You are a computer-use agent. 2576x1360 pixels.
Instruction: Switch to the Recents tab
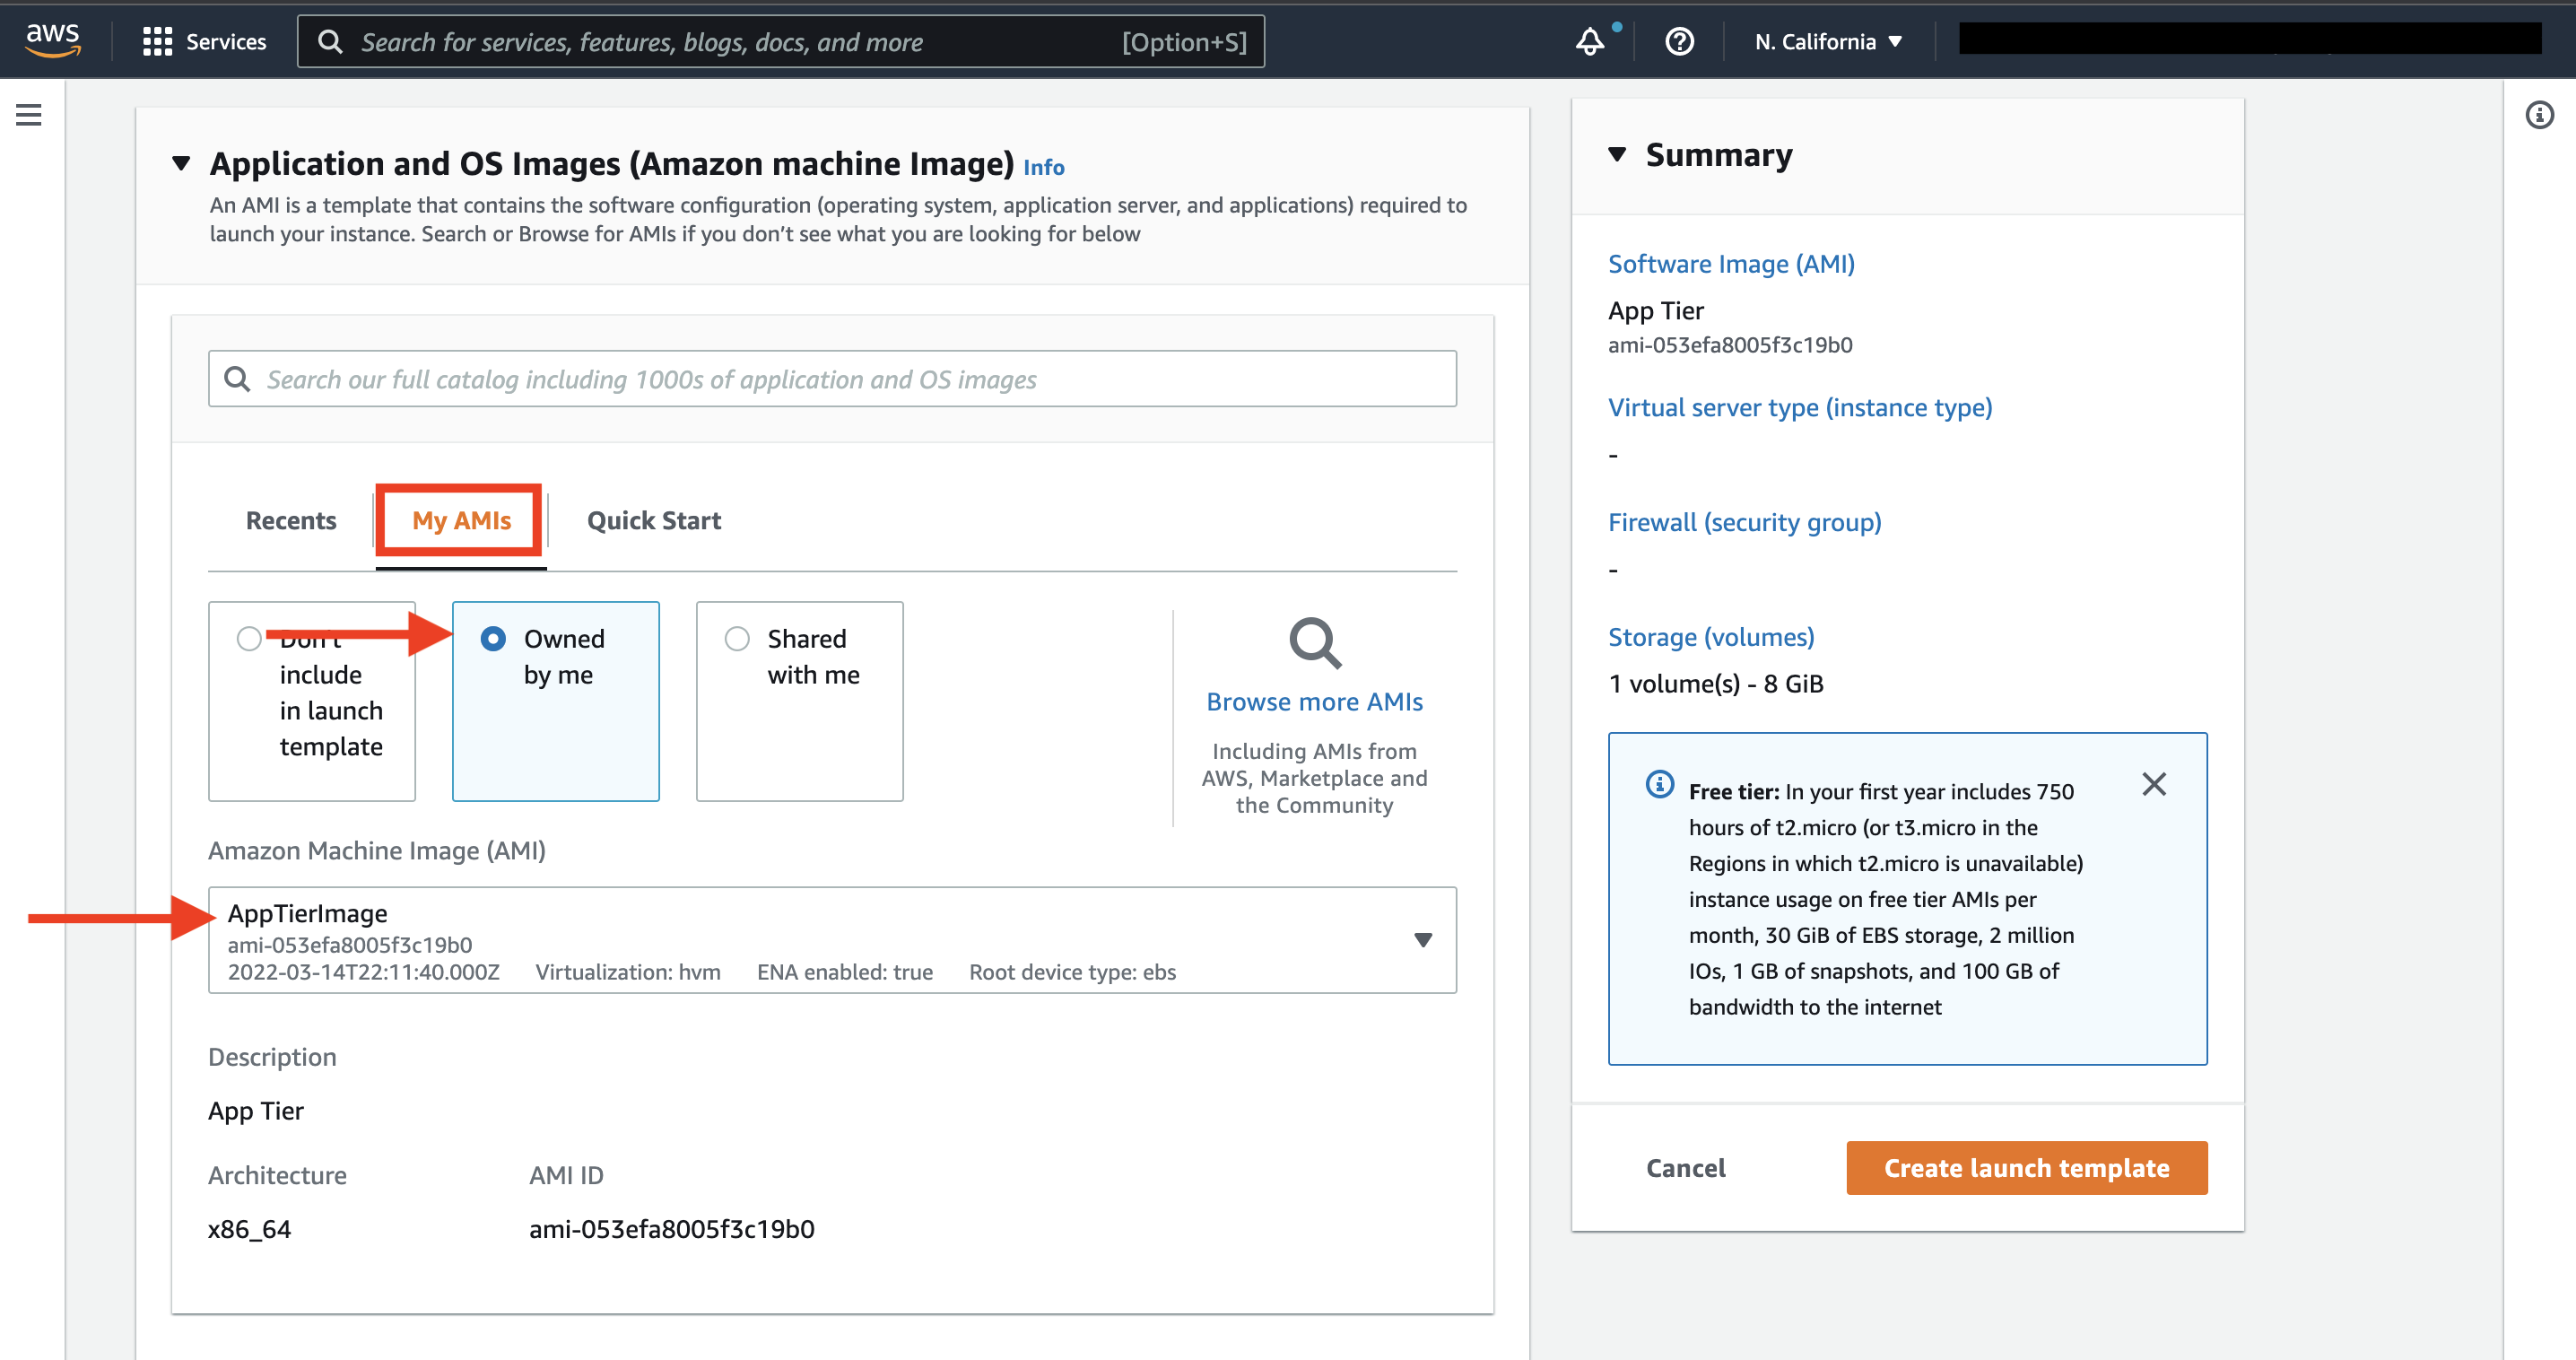(291, 521)
